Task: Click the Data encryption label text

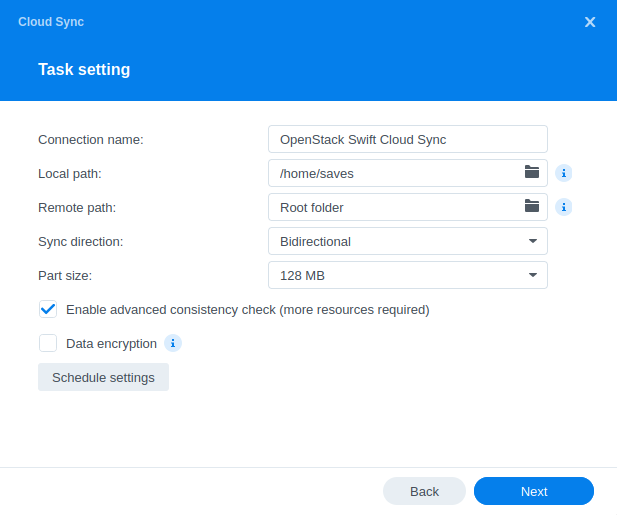Action: tap(111, 343)
